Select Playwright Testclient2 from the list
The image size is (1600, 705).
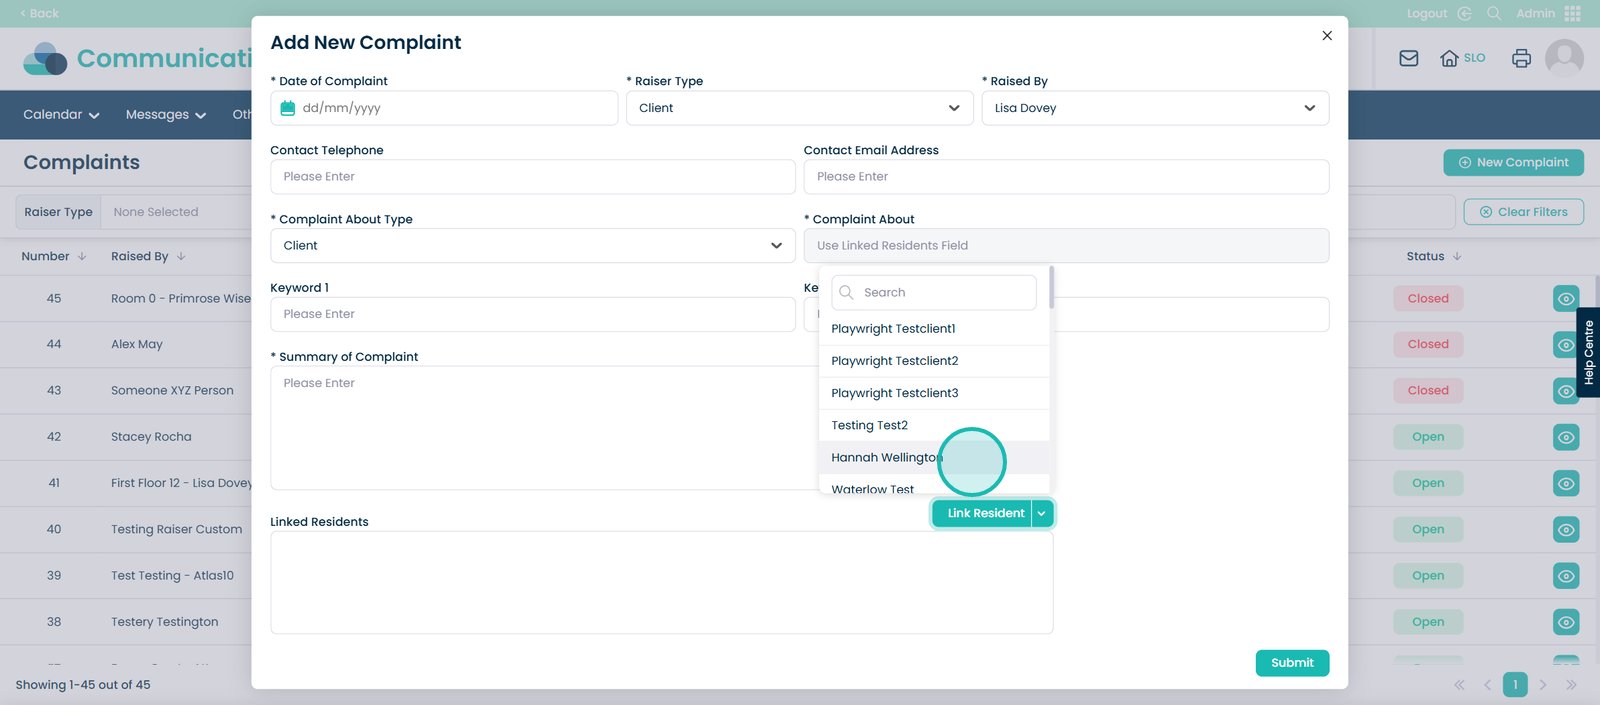pyautogui.click(x=894, y=361)
